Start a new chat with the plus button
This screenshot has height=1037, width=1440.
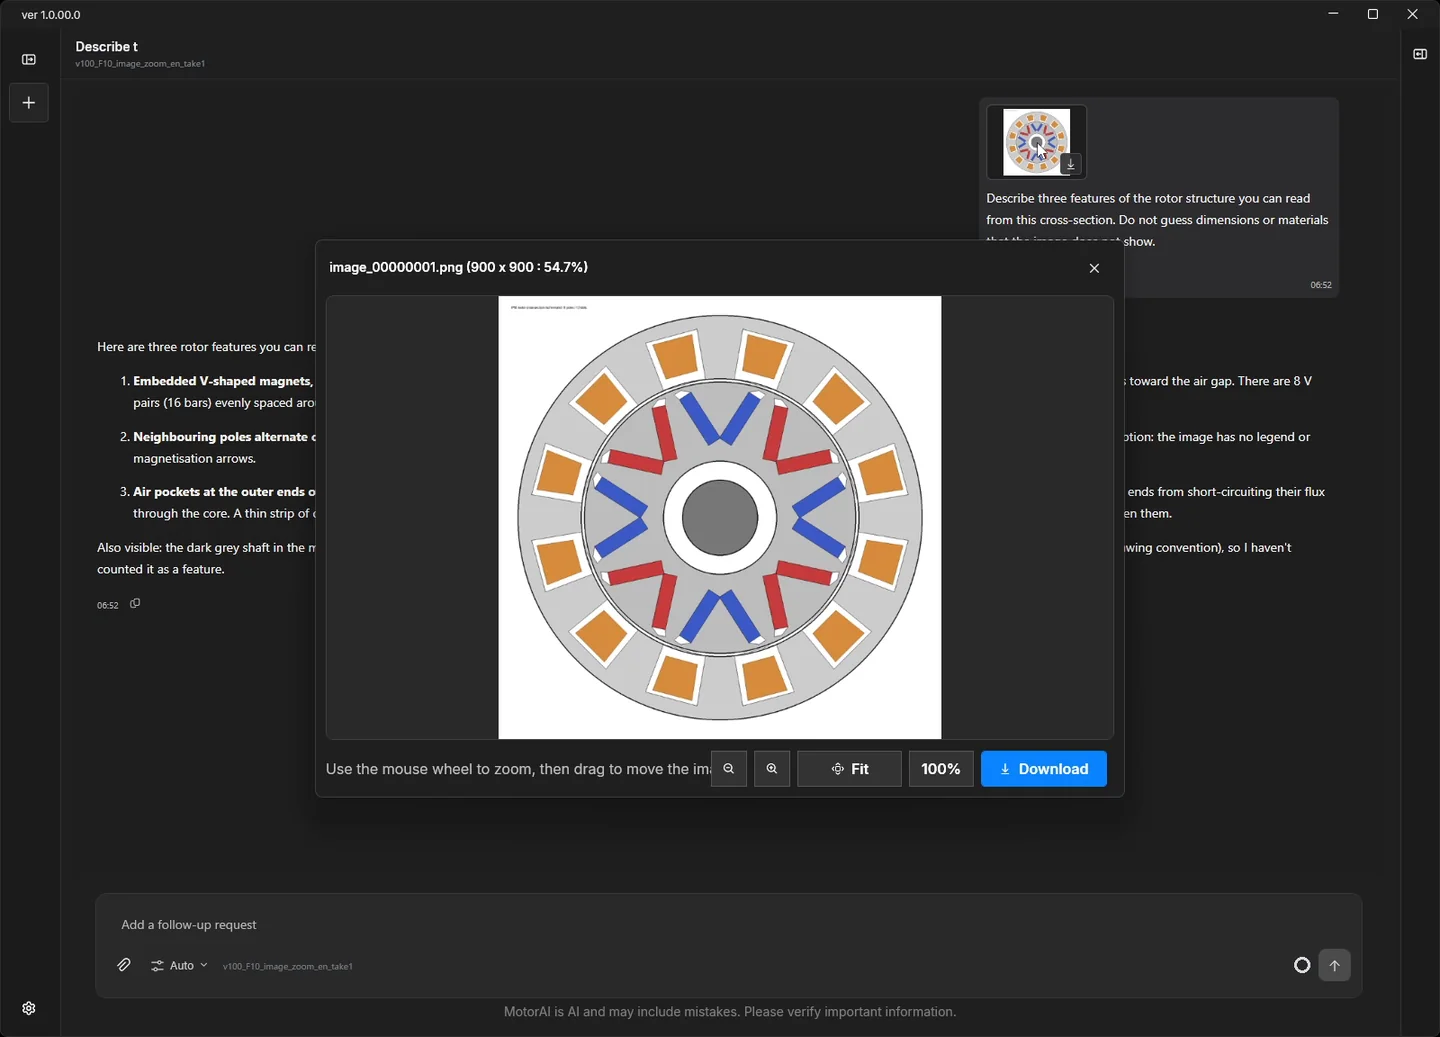coord(29,103)
